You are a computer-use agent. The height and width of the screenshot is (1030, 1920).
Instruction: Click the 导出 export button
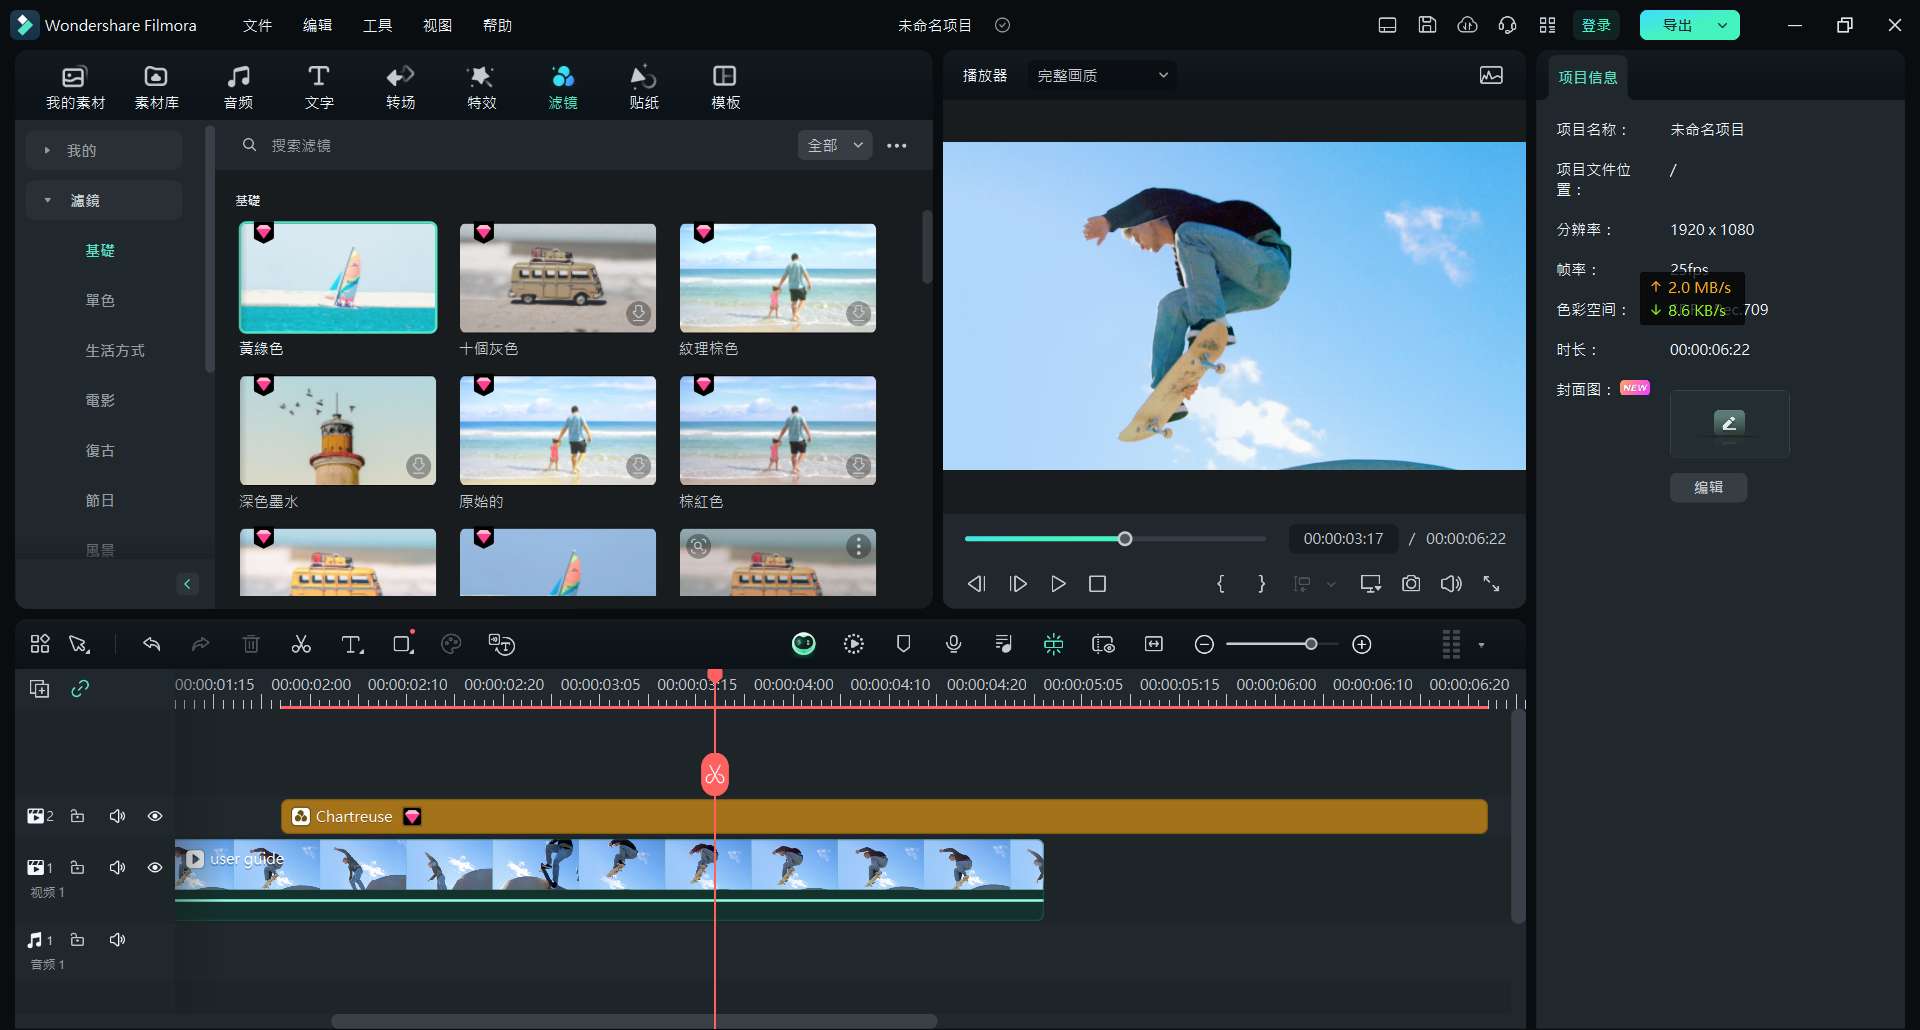point(1677,25)
